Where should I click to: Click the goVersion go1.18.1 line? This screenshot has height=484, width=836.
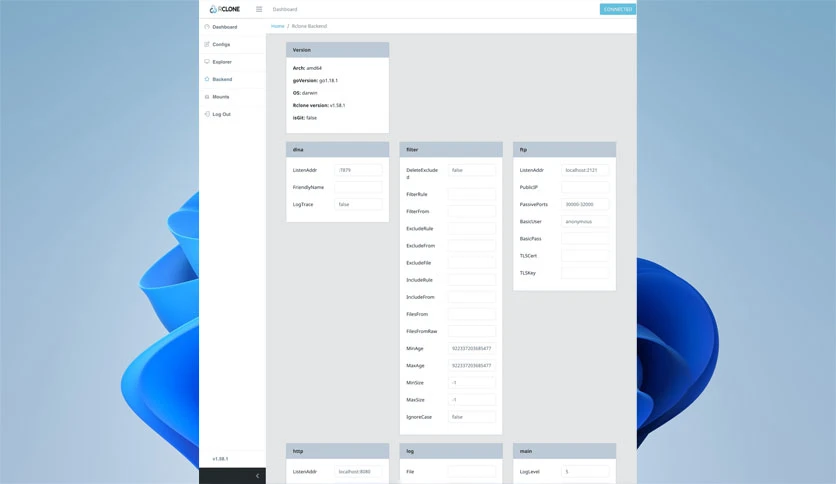pos(315,80)
